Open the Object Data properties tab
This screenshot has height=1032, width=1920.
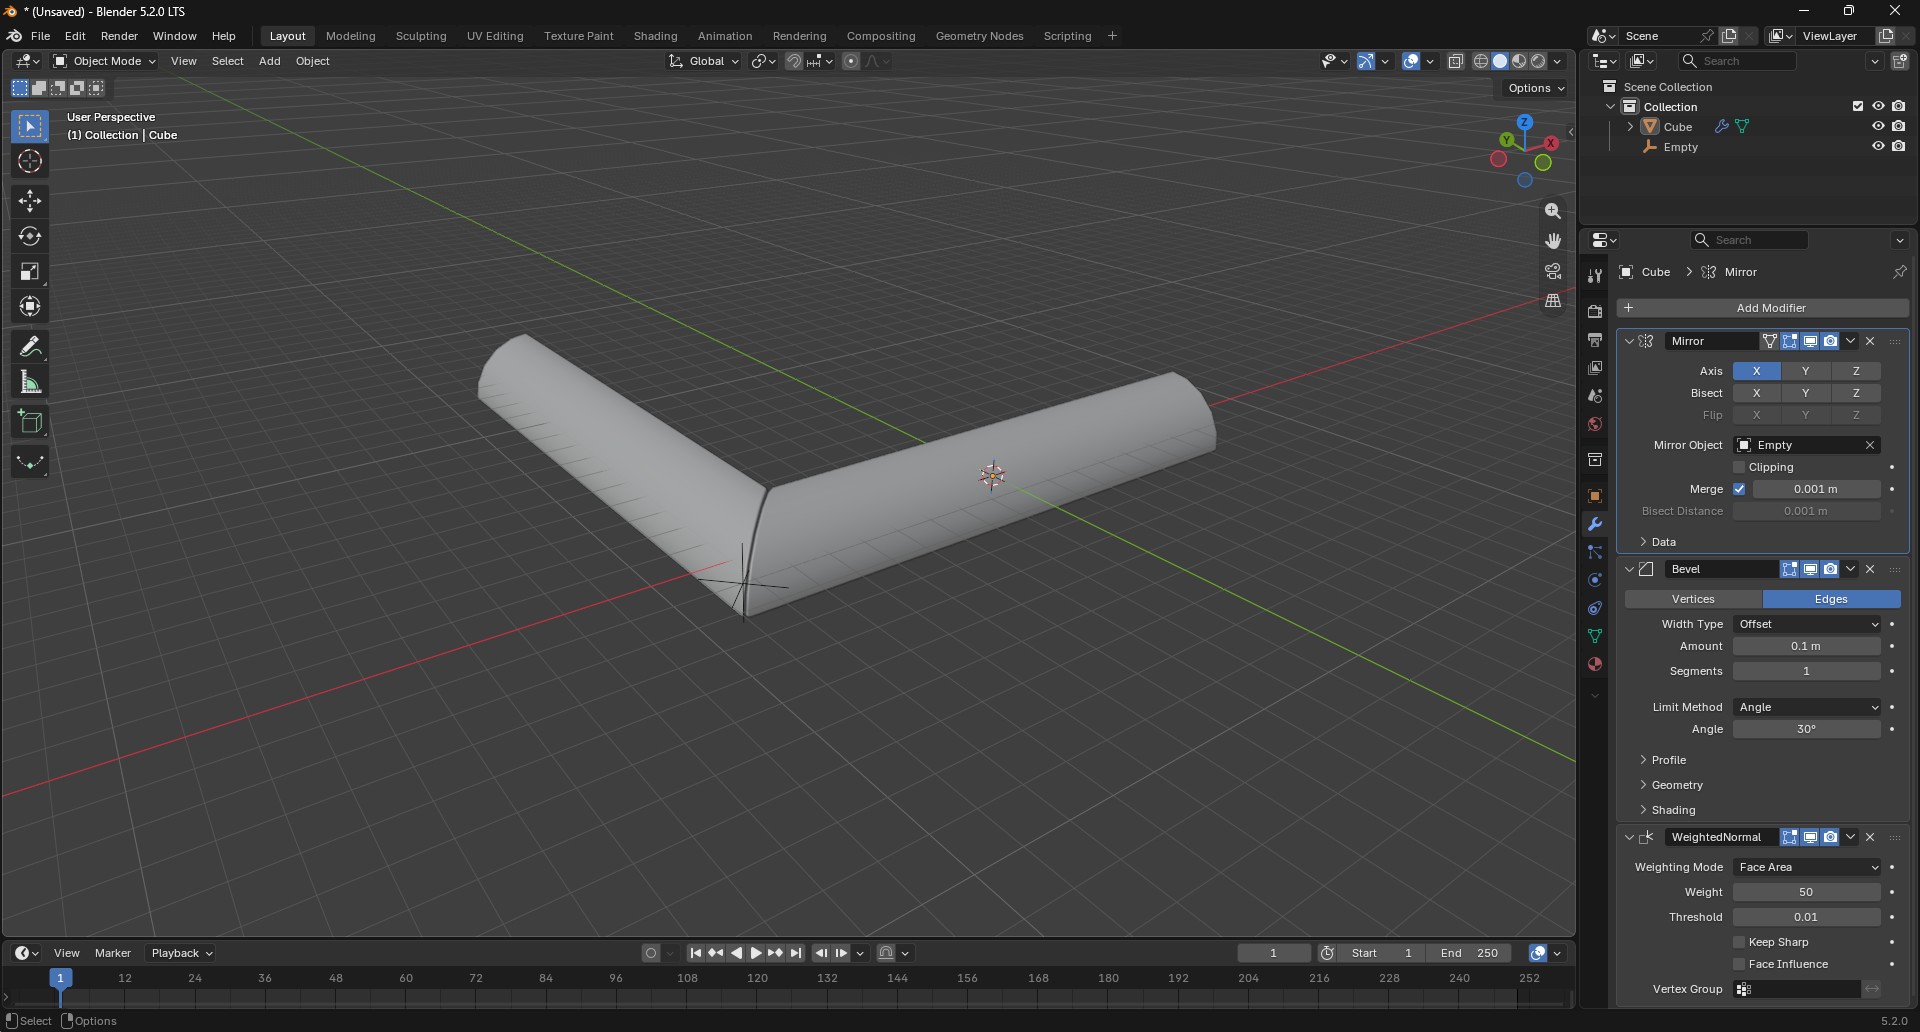coord(1595,636)
